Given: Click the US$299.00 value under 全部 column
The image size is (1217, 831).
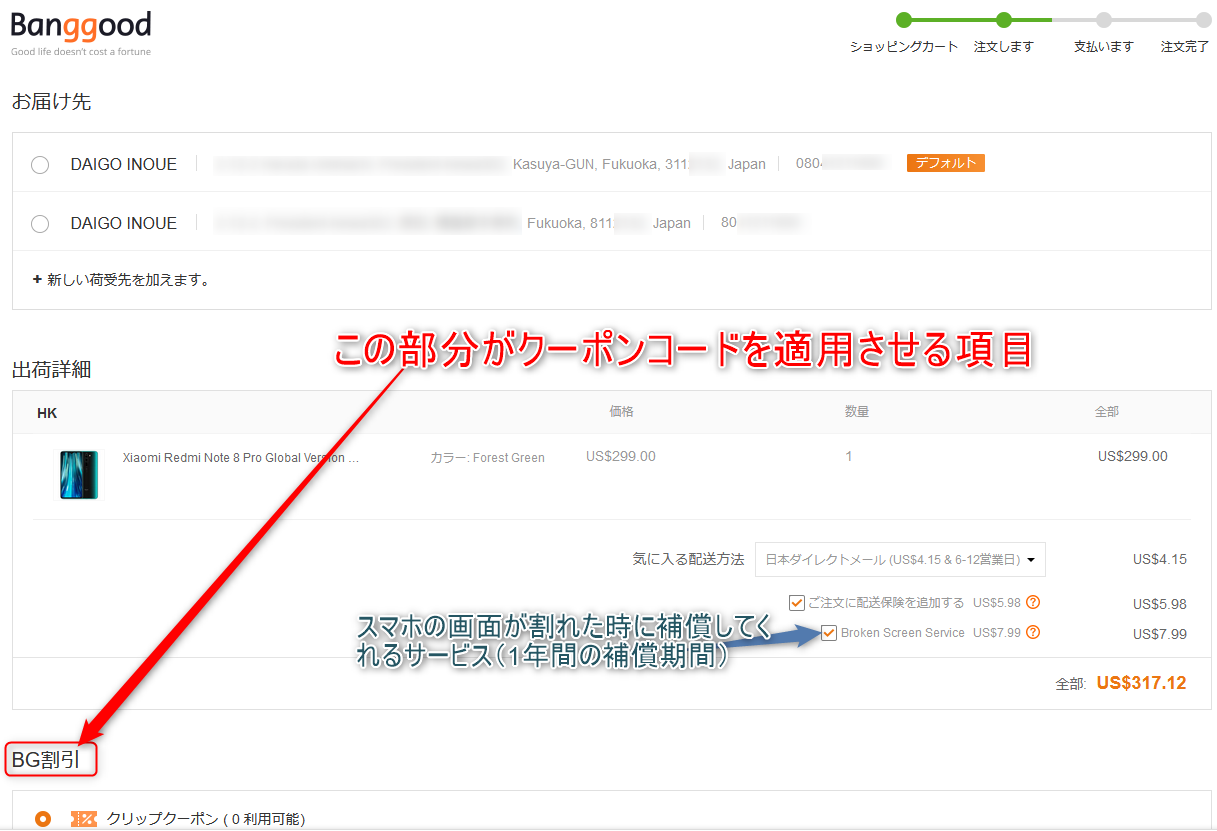Looking at the screenshot, I should tap(1132, 457).
